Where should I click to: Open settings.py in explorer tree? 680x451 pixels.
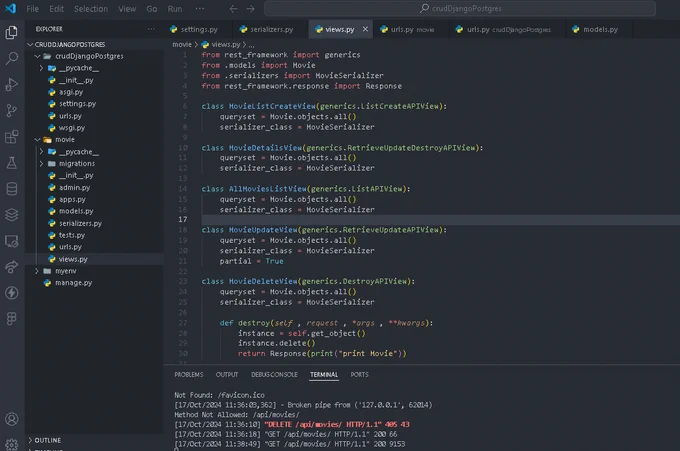pyautogui.click(x=77, y=104)
